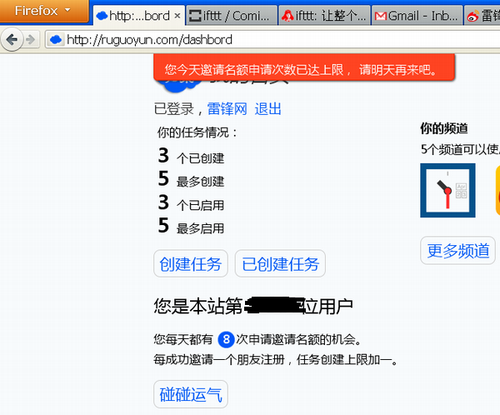Screen dimensions: 500x415
Task: Switch to the ifttt: 让整个 tab
Action: 324,16
